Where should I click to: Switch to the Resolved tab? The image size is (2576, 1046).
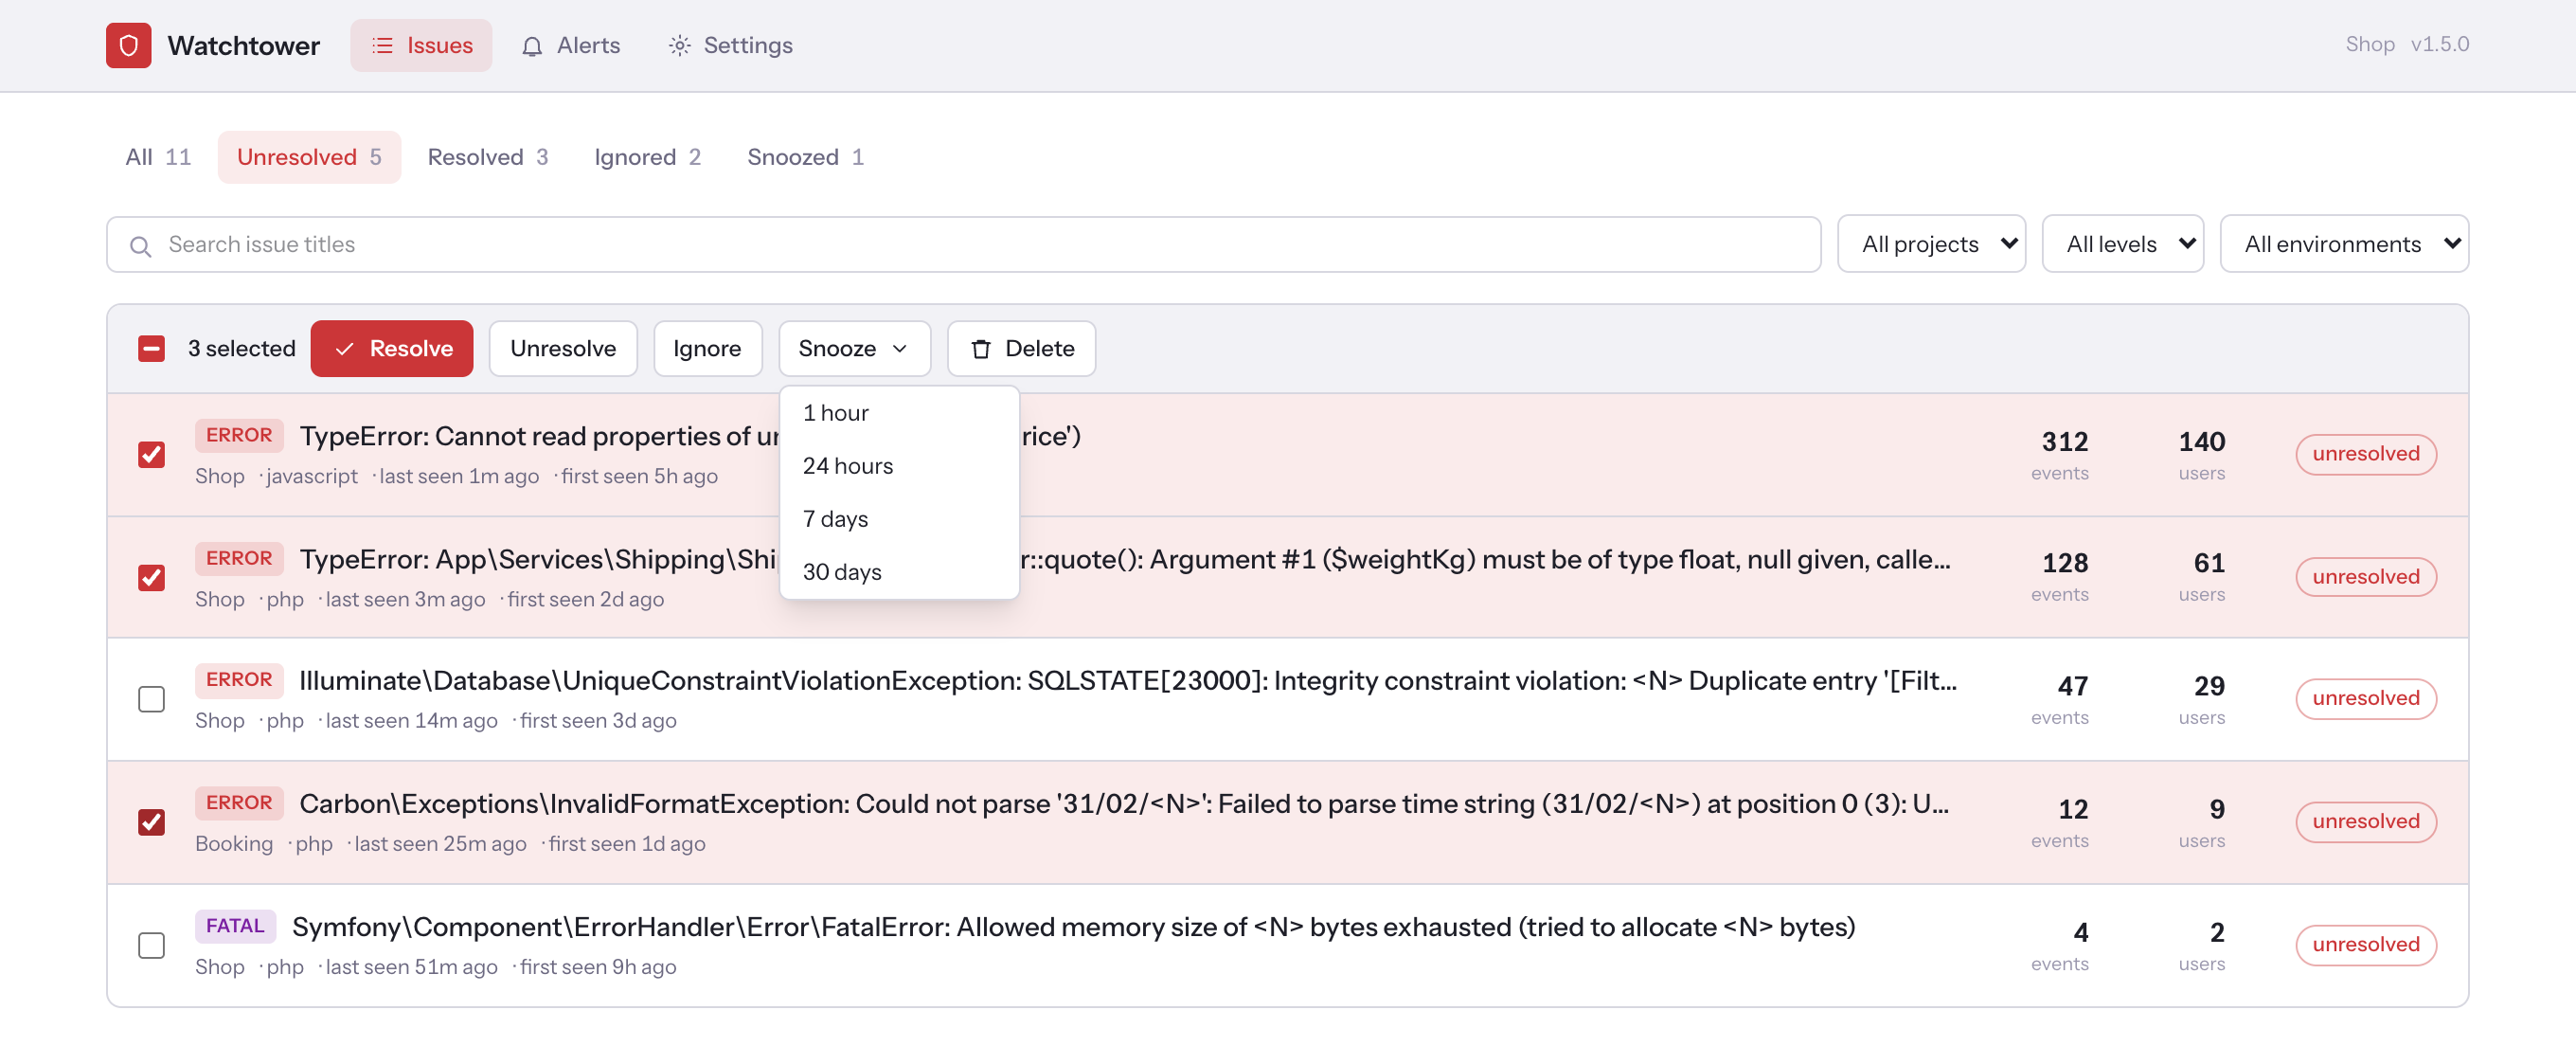coord(487,157)
